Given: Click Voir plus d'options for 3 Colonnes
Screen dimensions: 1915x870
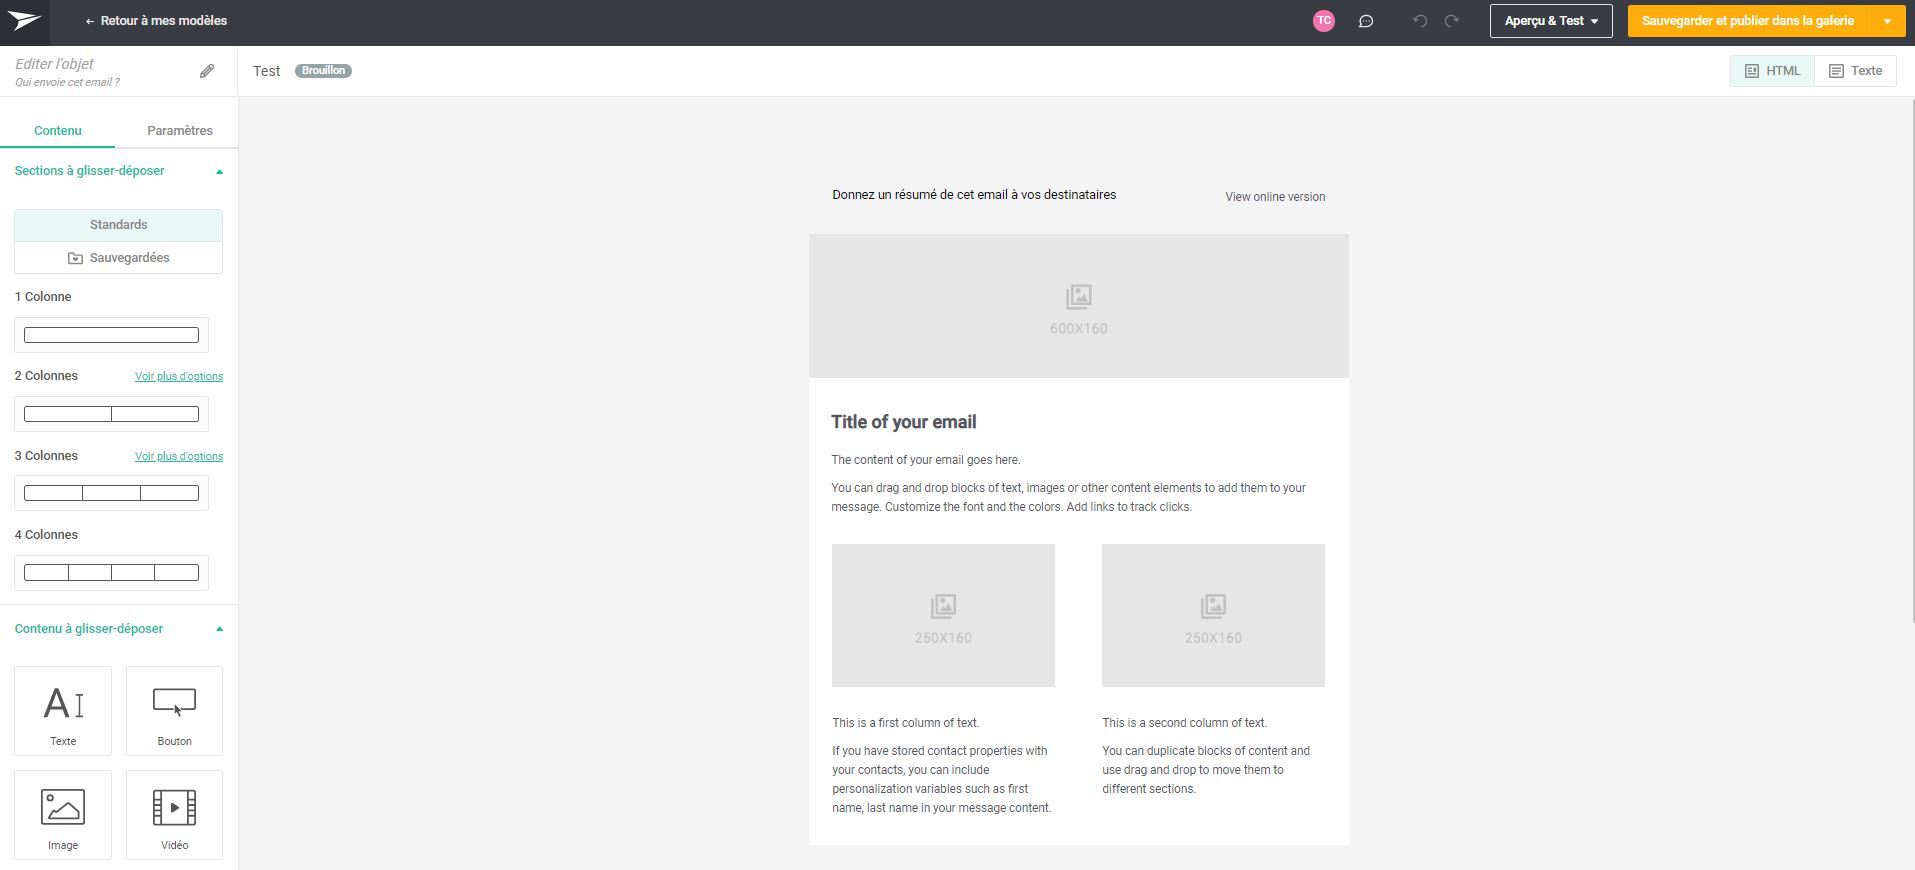Looking at the screenshot, I should 179,457.
